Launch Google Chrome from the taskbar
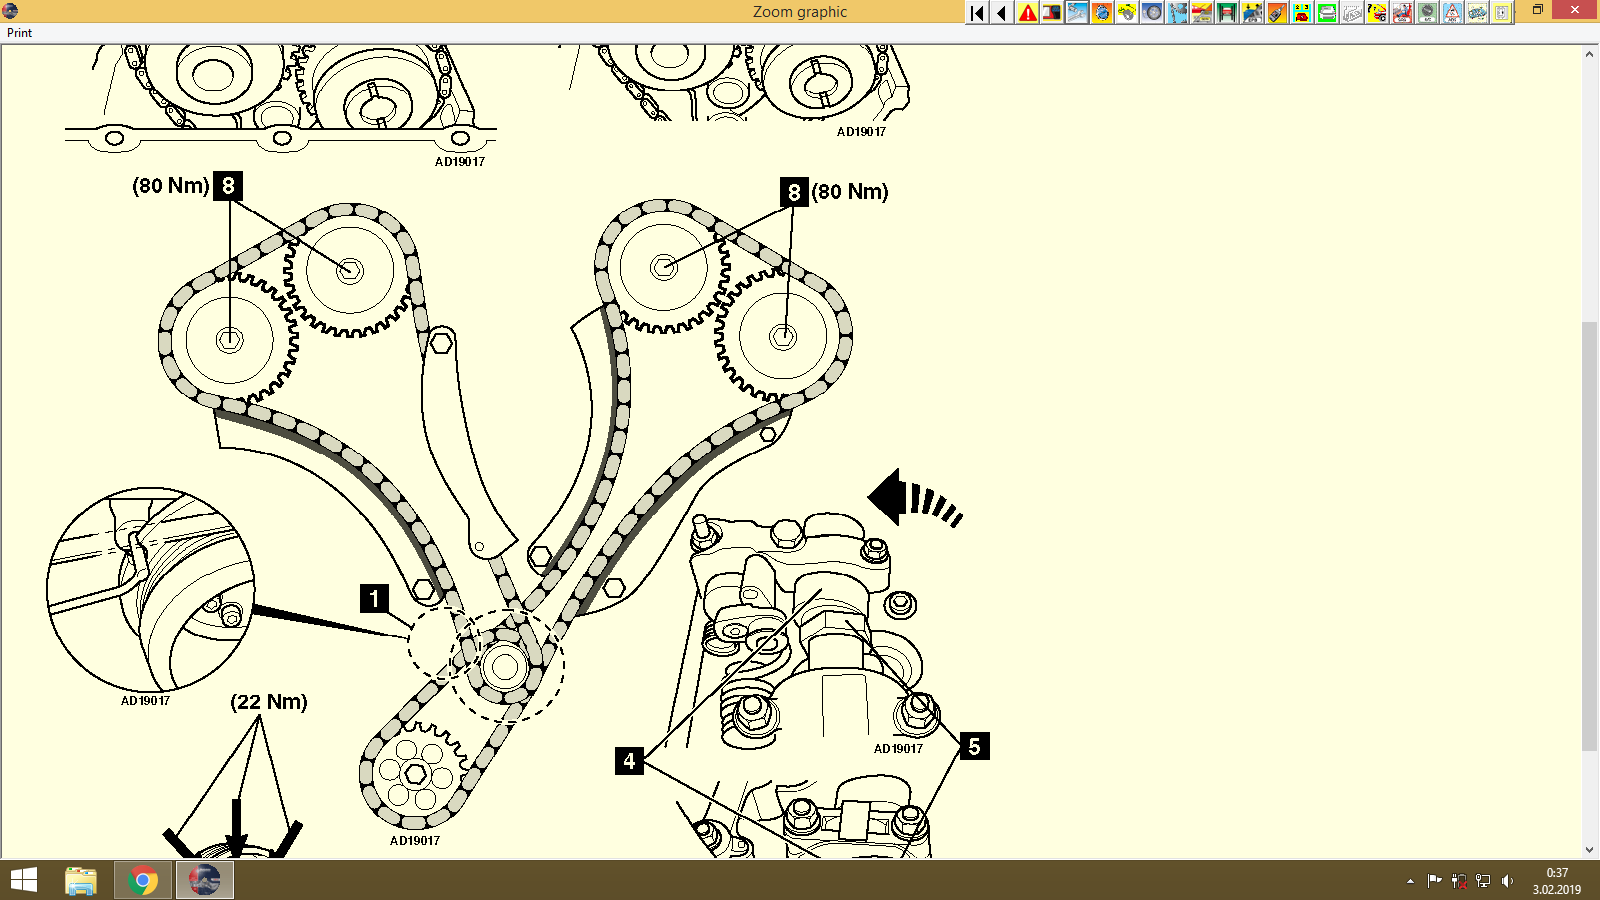1600x900 pixels. coord(142,880)
